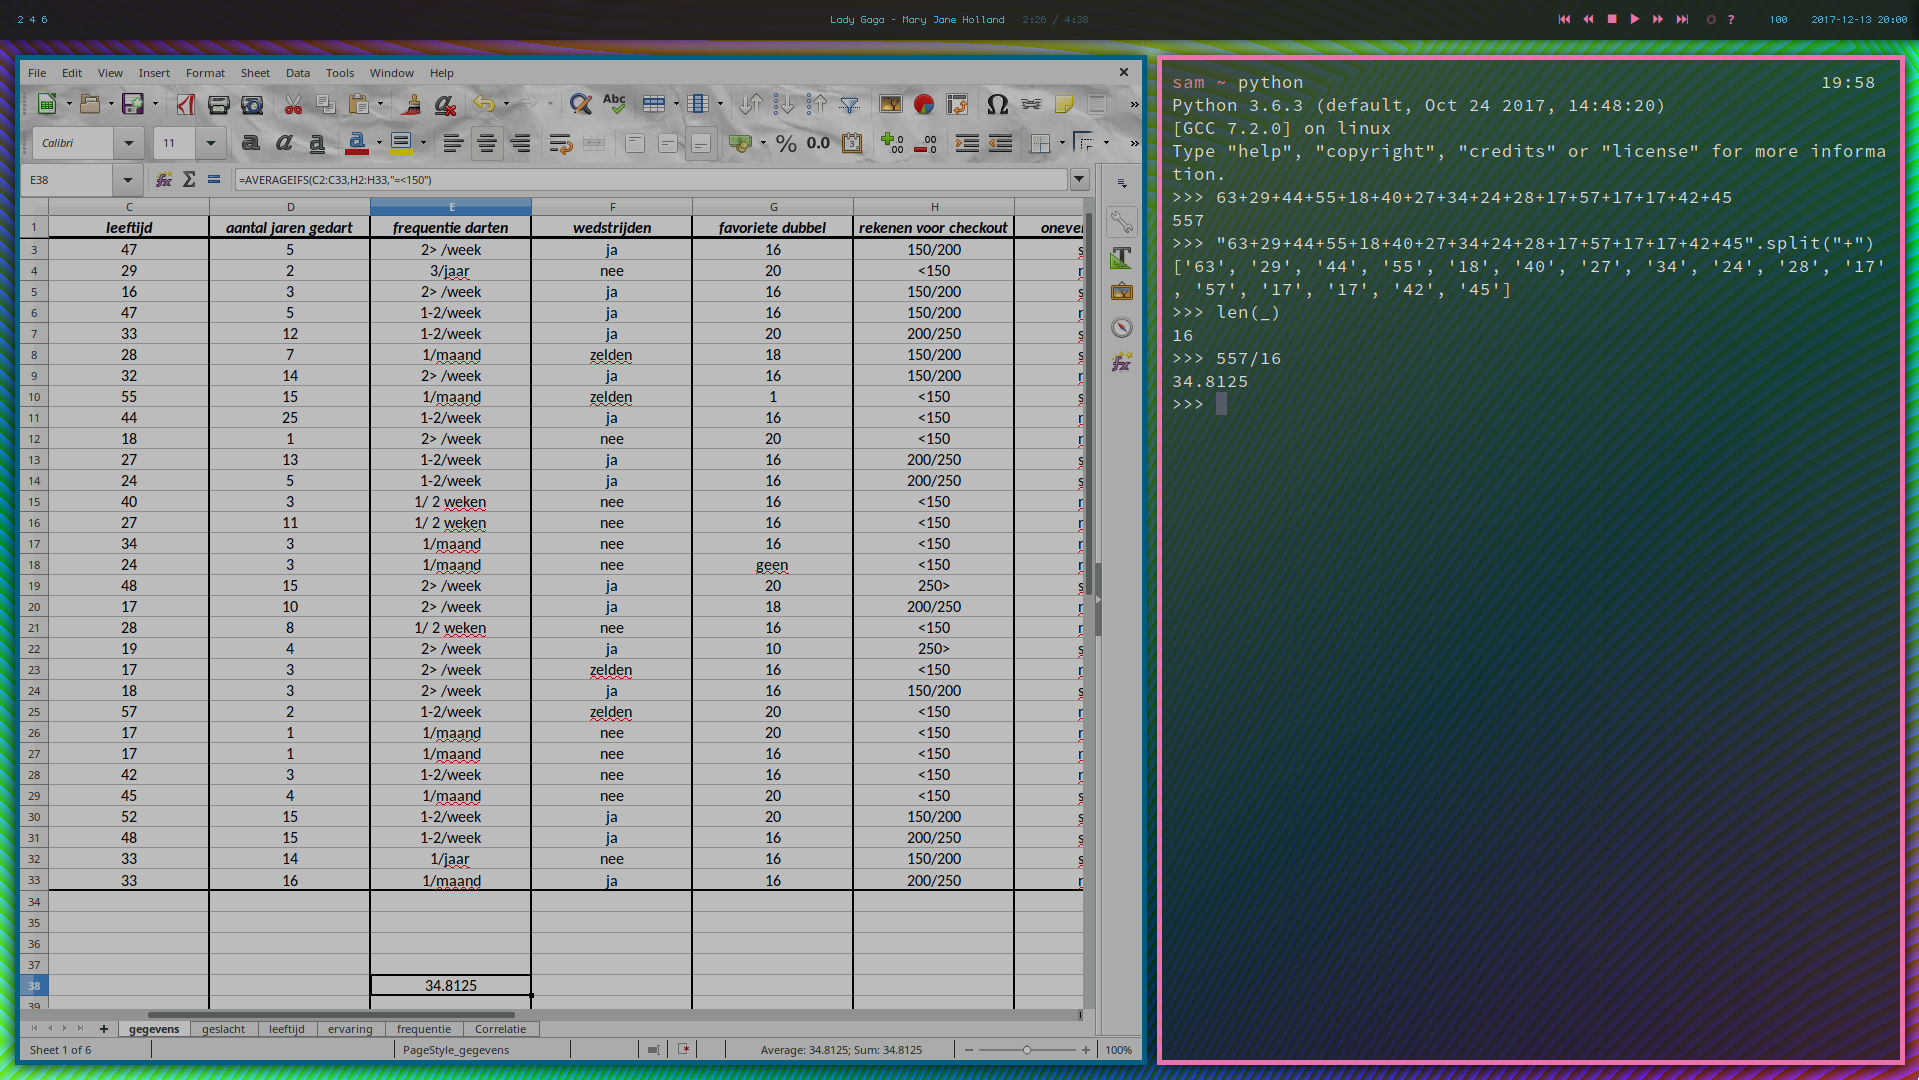The height and width of the screenshot is (1080, 1919).
Task: Insert a chart using the pie icon
Action: (924, 104)
